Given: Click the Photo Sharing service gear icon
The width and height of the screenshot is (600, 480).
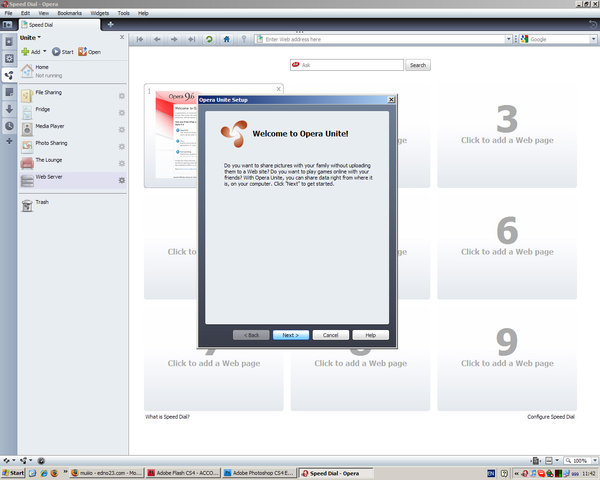Looking at the screenshot, I should point(122,146).
